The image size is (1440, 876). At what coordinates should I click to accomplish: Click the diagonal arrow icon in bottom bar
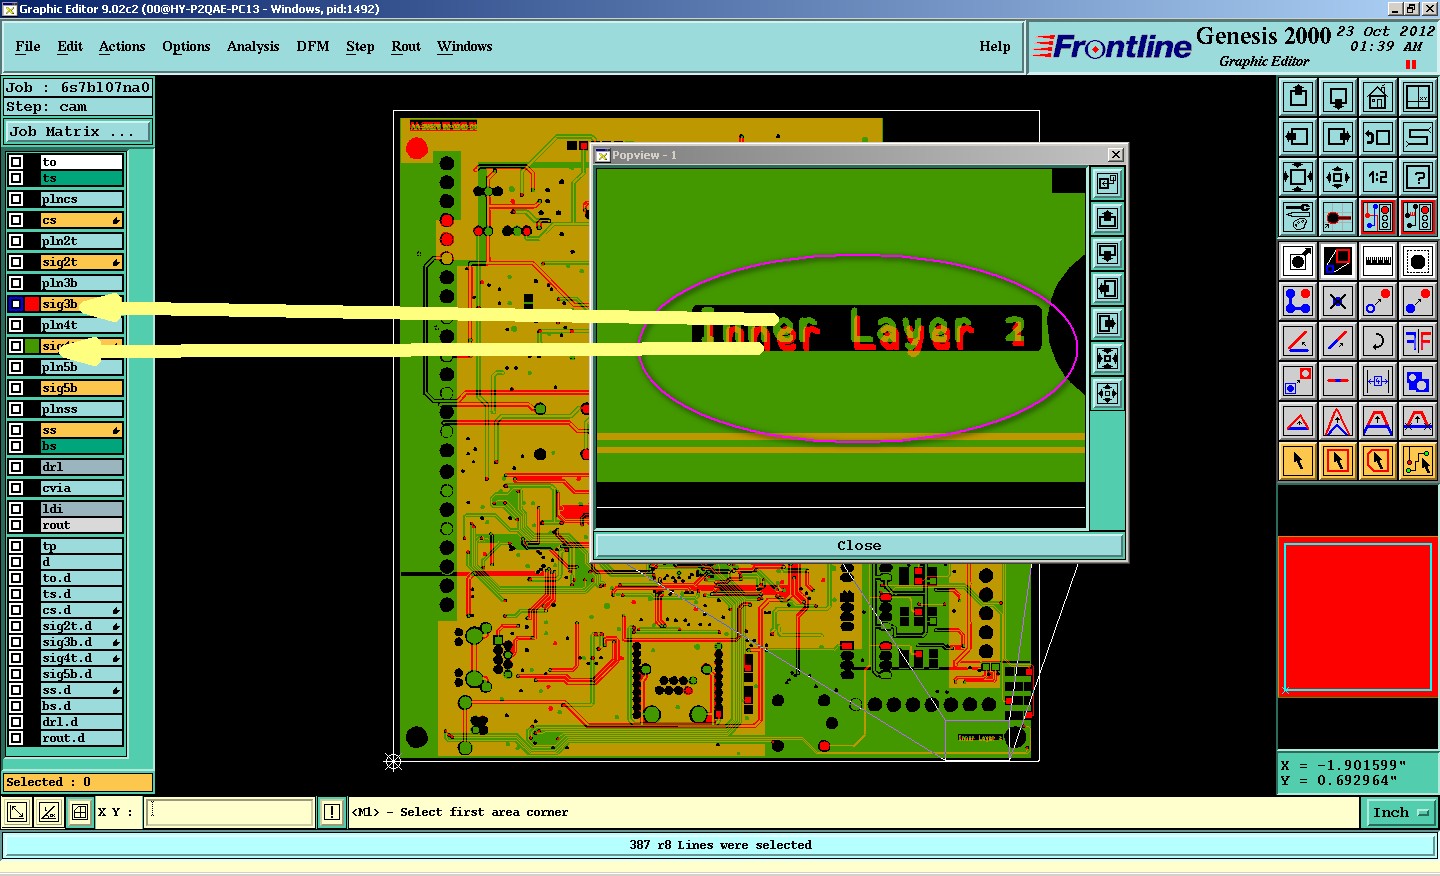17,812
